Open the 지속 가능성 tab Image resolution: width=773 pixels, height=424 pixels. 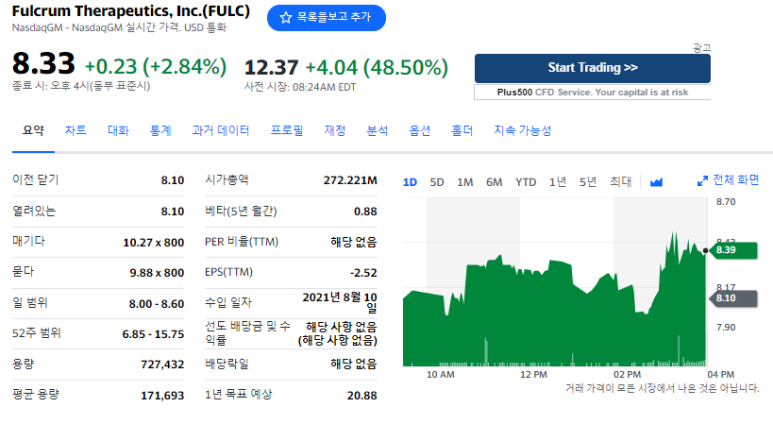[523, 130]
